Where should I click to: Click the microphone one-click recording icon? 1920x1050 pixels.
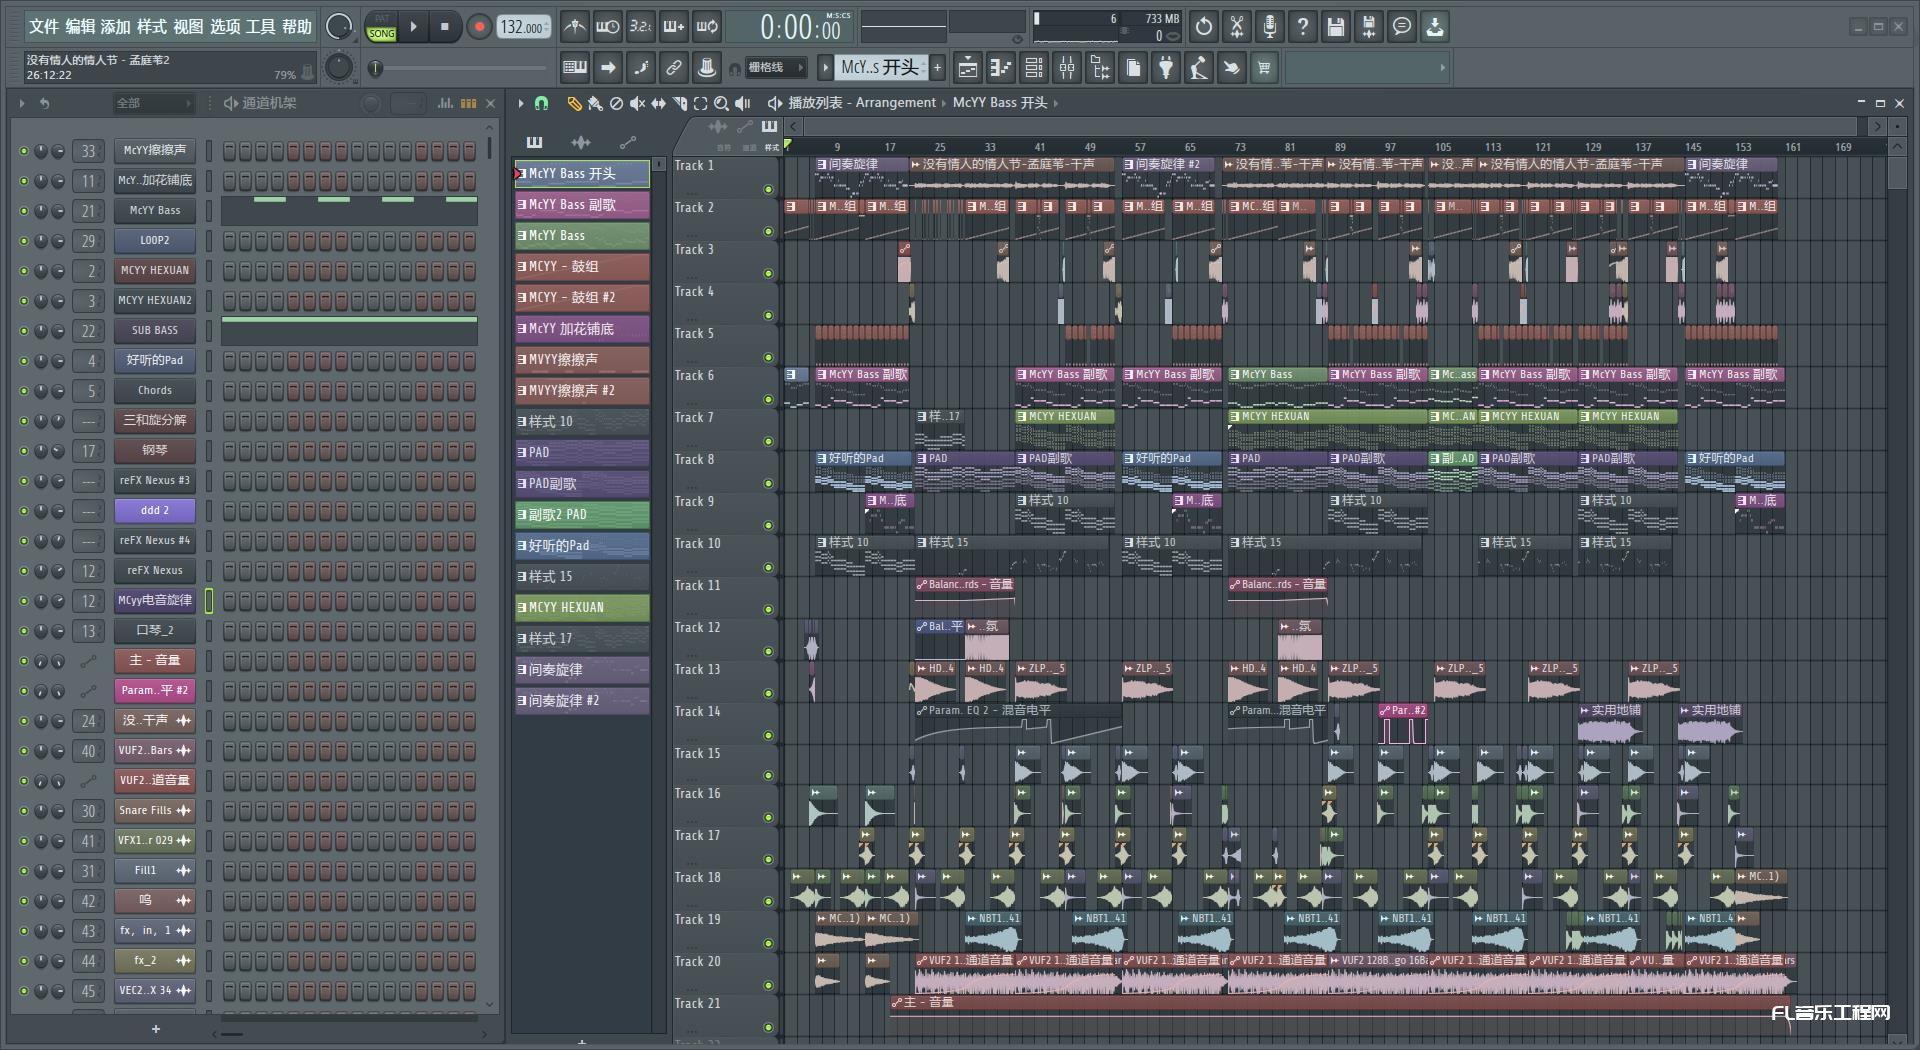point(1270,27)
